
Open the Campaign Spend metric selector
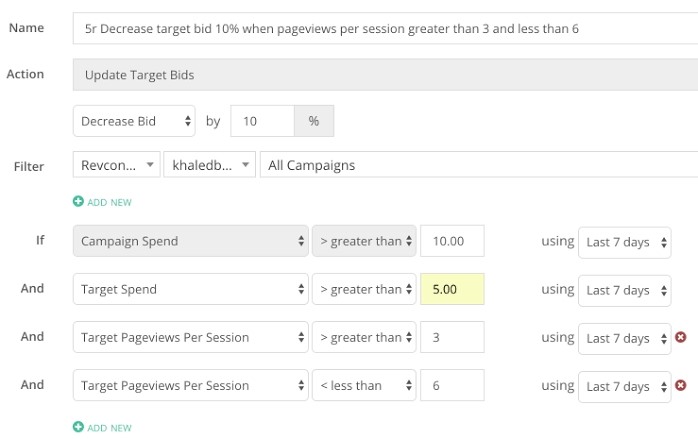[x=191, y=241]
